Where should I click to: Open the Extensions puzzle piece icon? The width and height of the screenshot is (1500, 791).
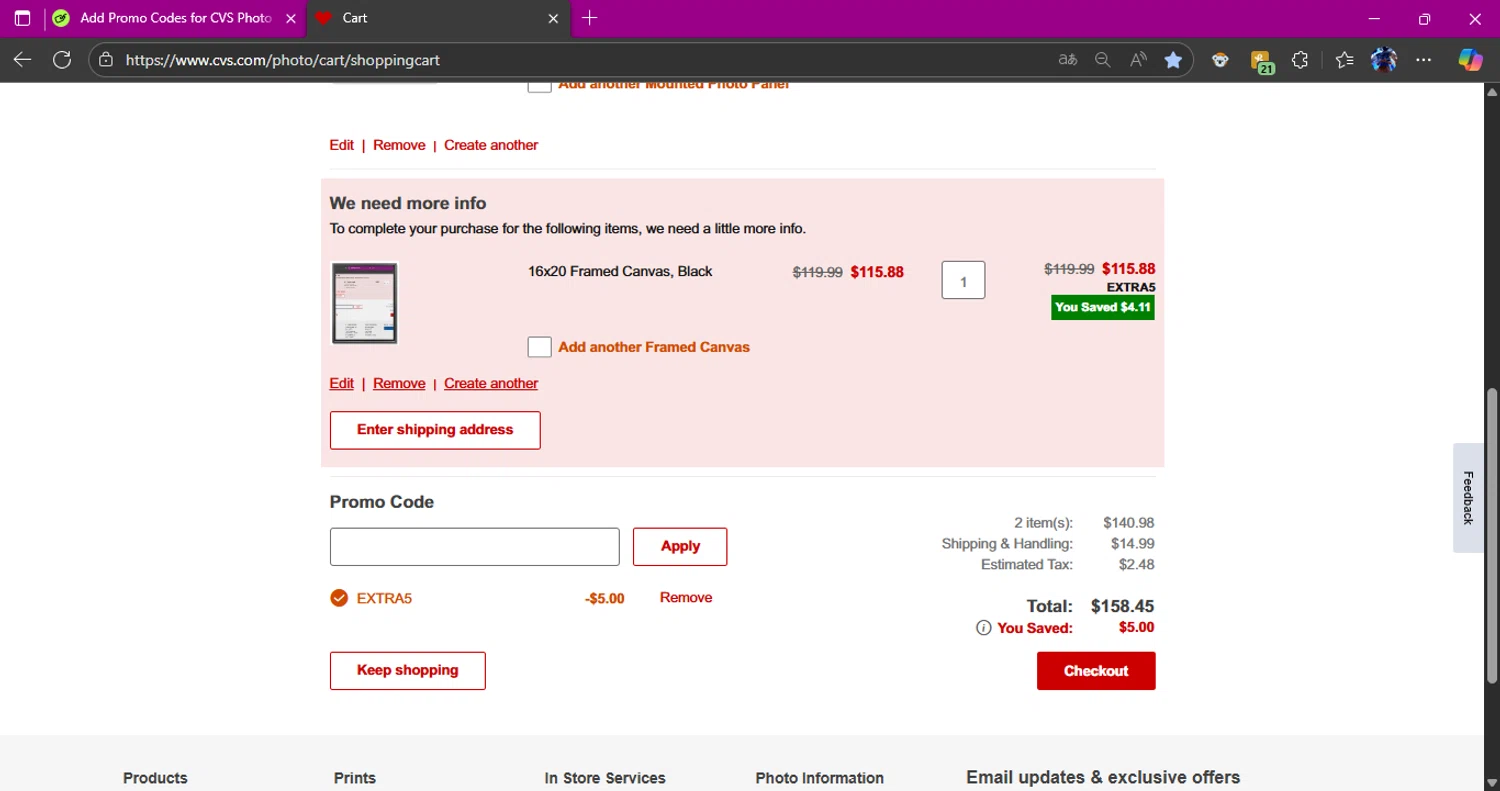(x=1300, y=60)
